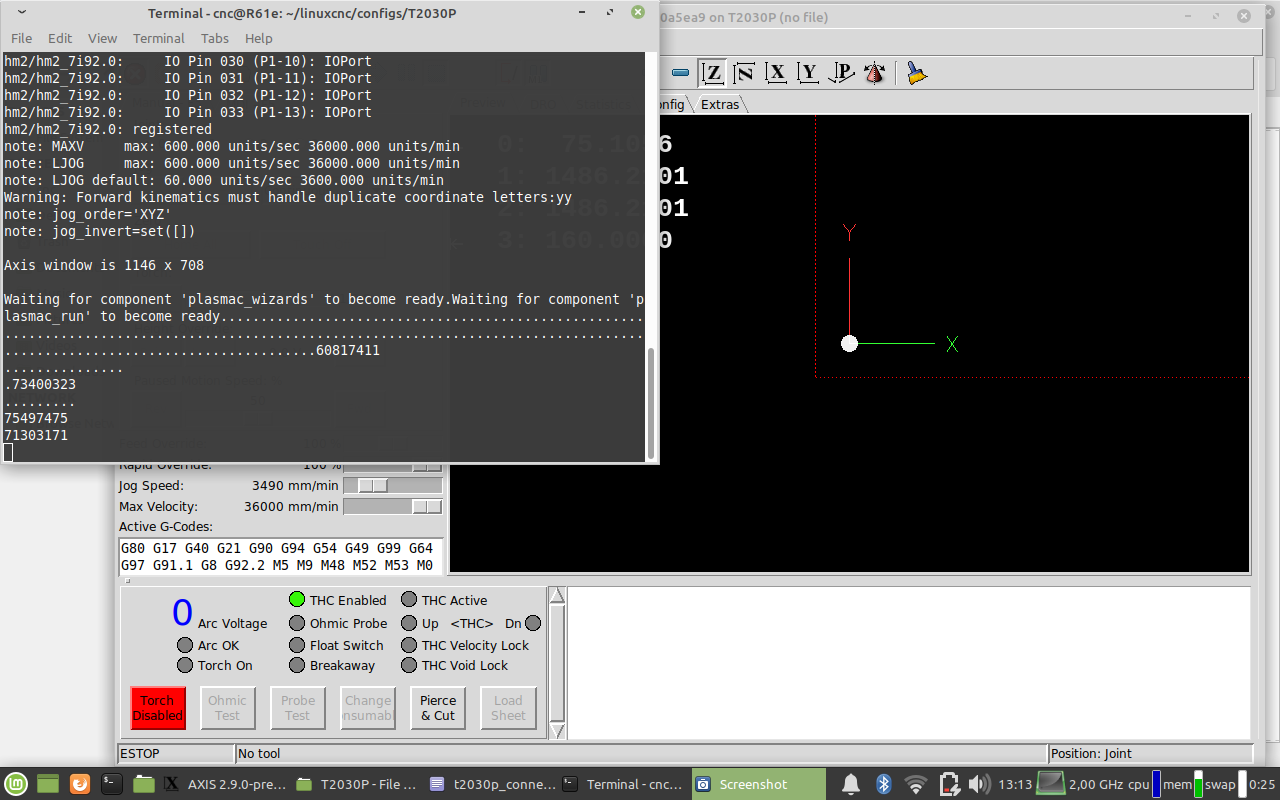The height and width of the screenshot is (800, 1280).
Task: Select the Y view icon in AXIS
Action: [809, 73]
